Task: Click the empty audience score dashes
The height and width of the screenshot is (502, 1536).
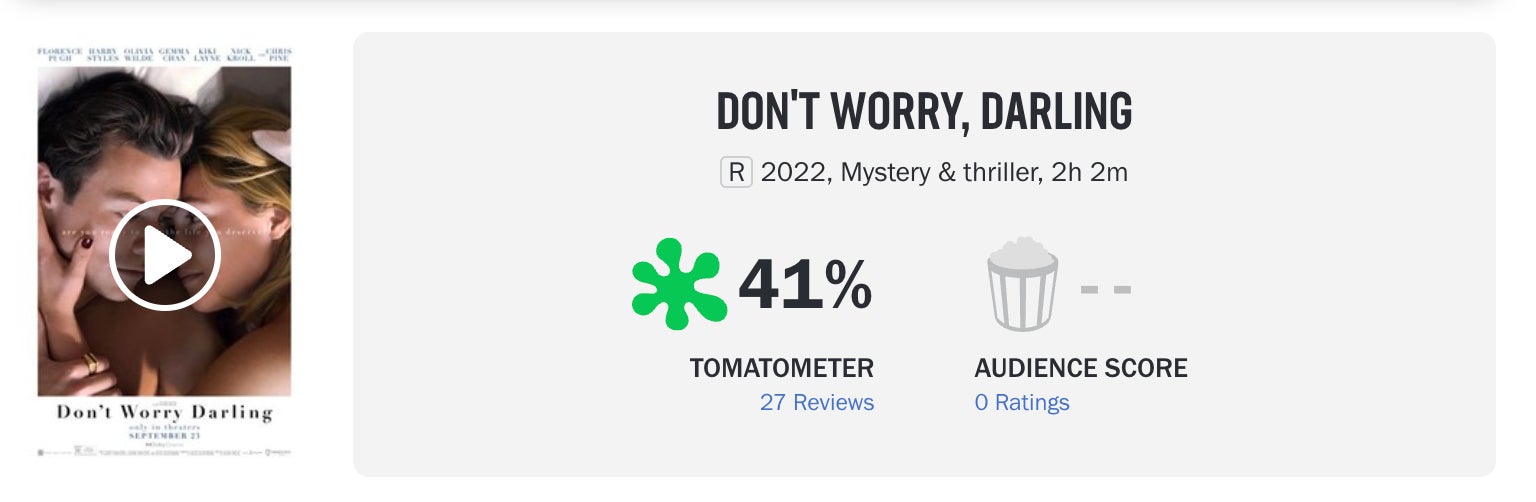Action: point(1106,290)
